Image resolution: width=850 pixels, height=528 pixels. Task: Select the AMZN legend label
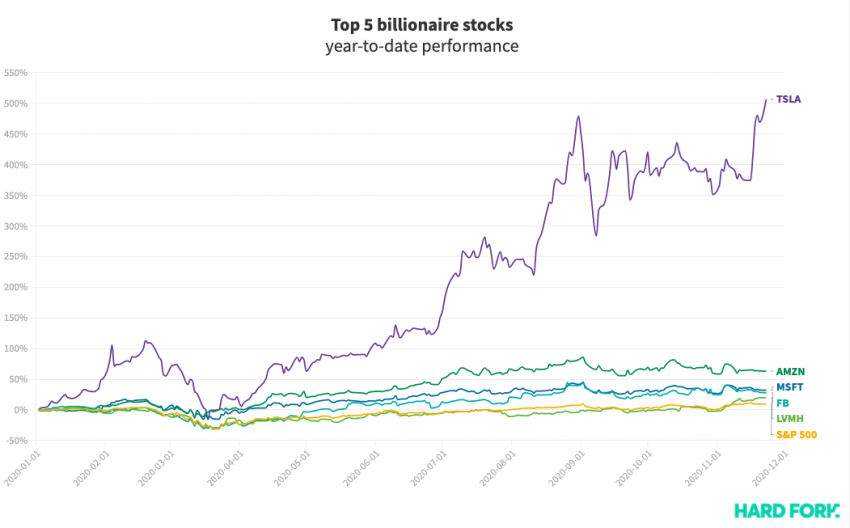pyautogui.click(x=790, y=371)
